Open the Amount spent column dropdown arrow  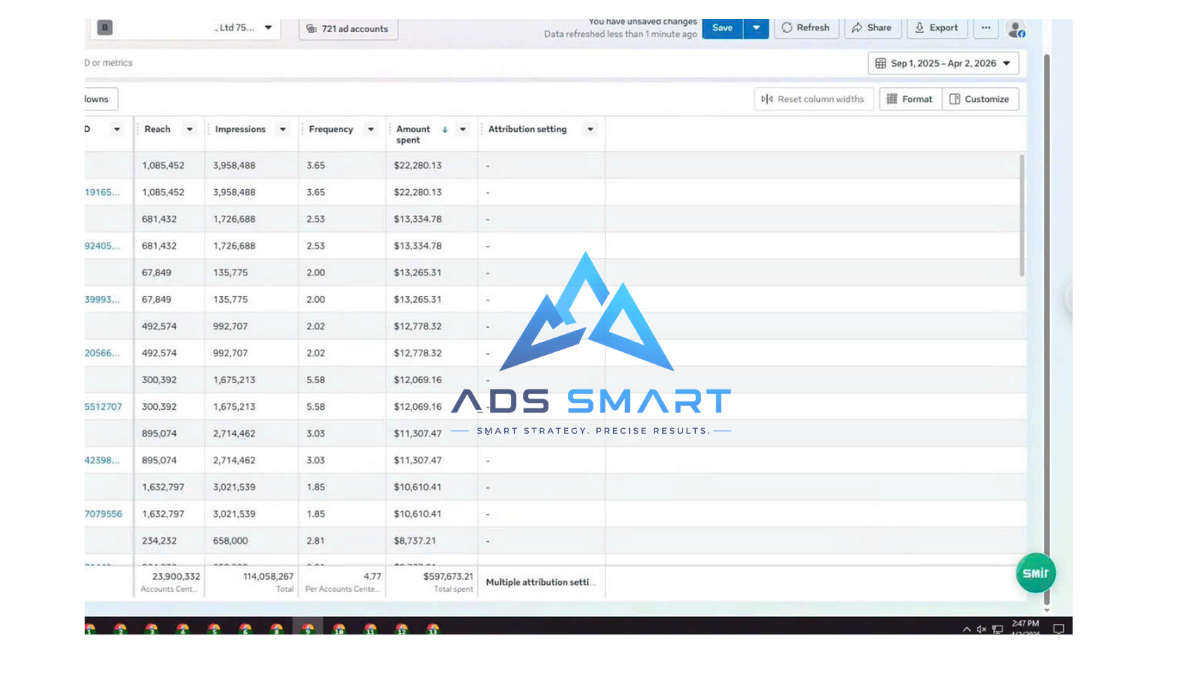click(x=463, y=129)
